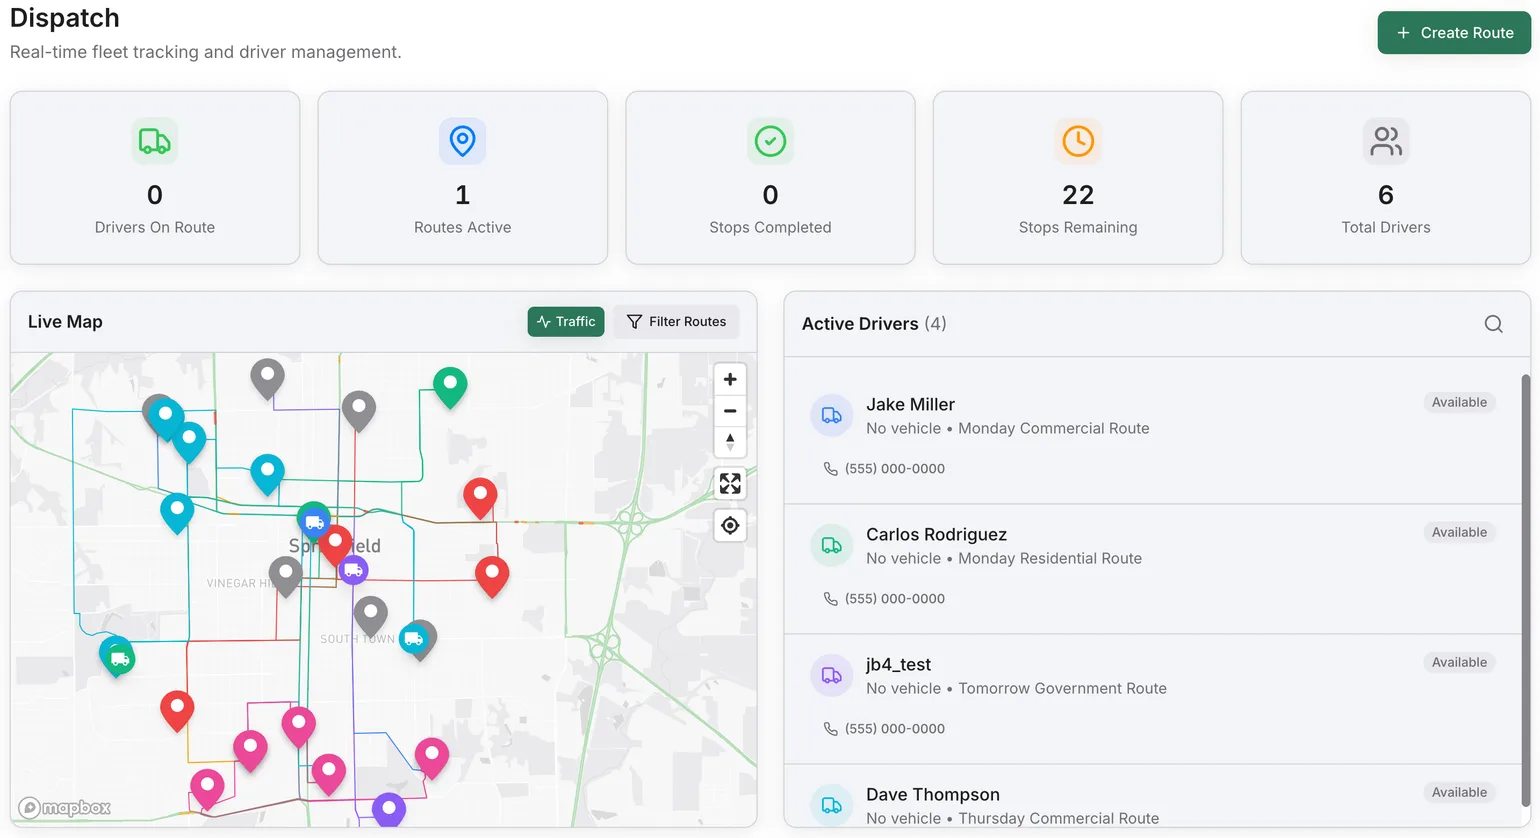Click the Monday Commercial Route text
Screen dimensions: 1540x838
click(x=1054, y=429)
